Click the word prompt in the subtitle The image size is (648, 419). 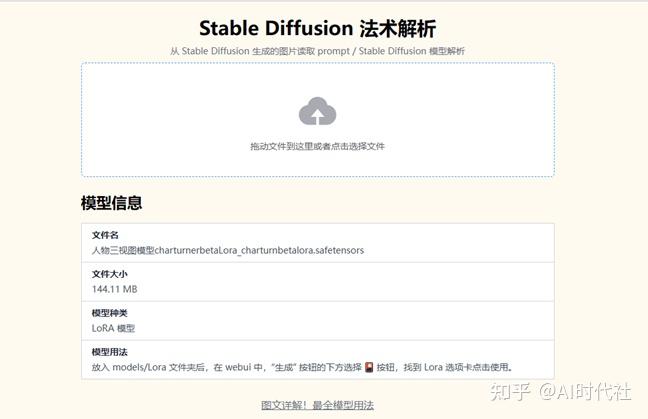tap(333, 51)
